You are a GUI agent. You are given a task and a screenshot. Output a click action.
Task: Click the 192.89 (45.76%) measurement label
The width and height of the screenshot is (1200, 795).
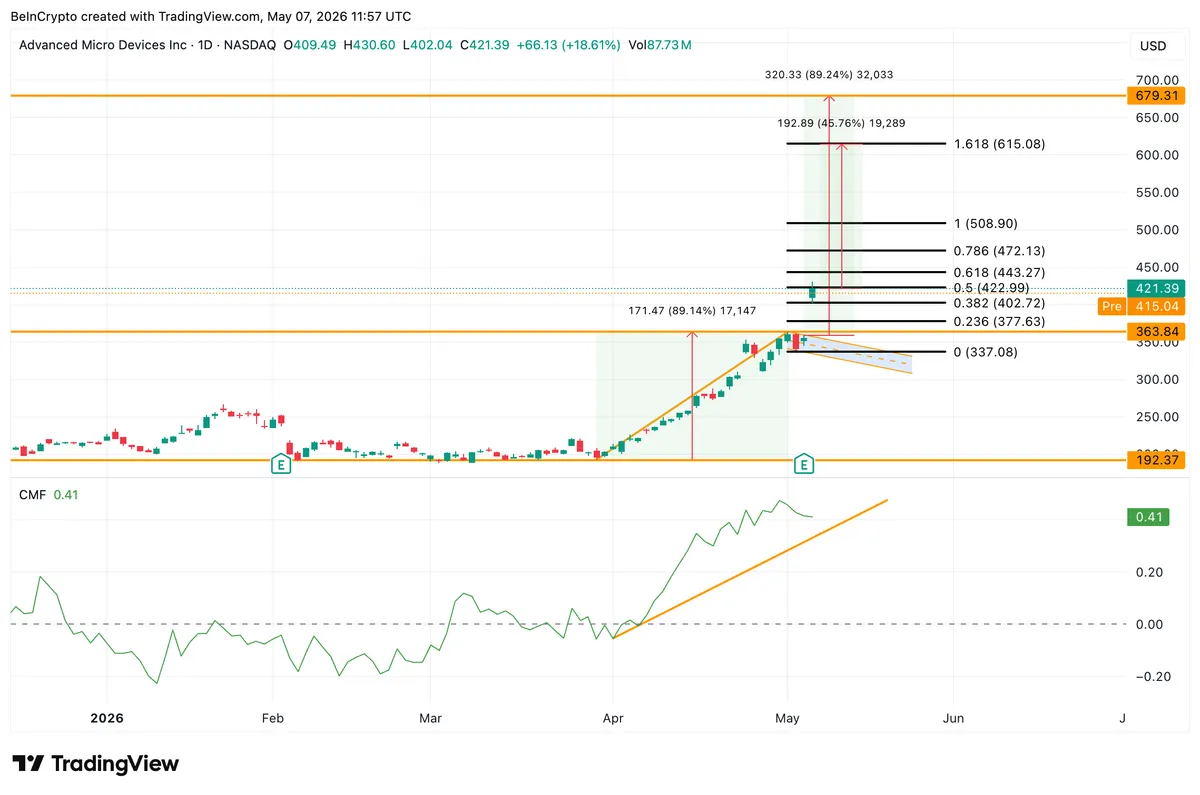pos(842,124)
